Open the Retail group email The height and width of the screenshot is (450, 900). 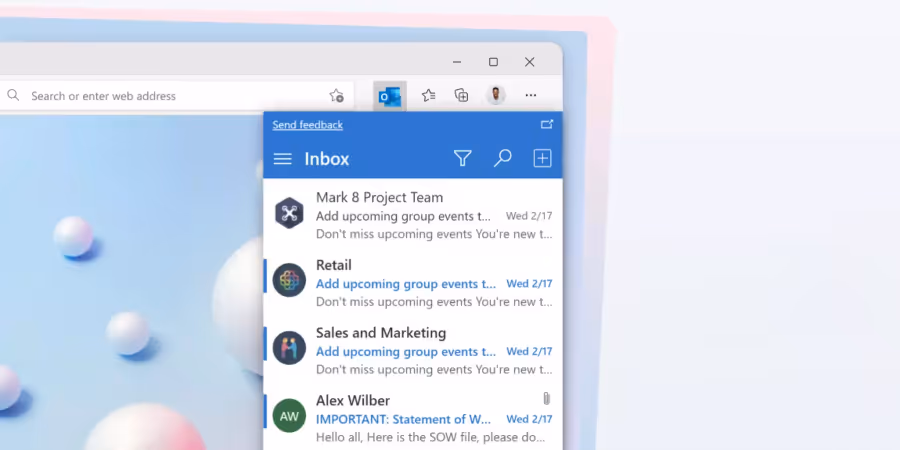[x=413, y=283]
